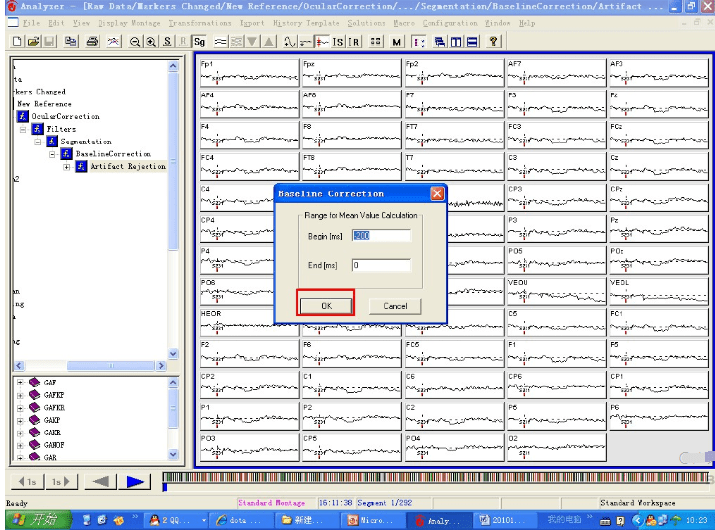Click the M toolbar icon

click(396, 42)
